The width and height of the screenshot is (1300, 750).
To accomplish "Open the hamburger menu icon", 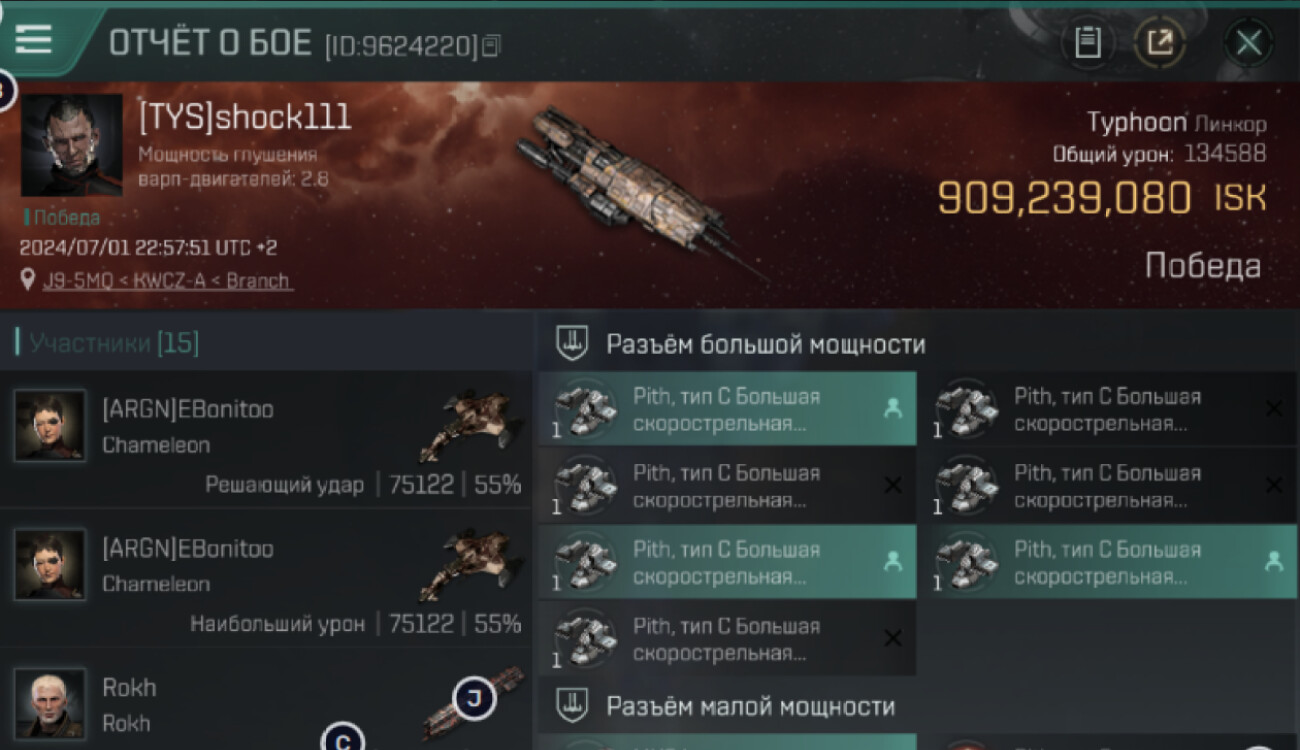I will 33,39.
